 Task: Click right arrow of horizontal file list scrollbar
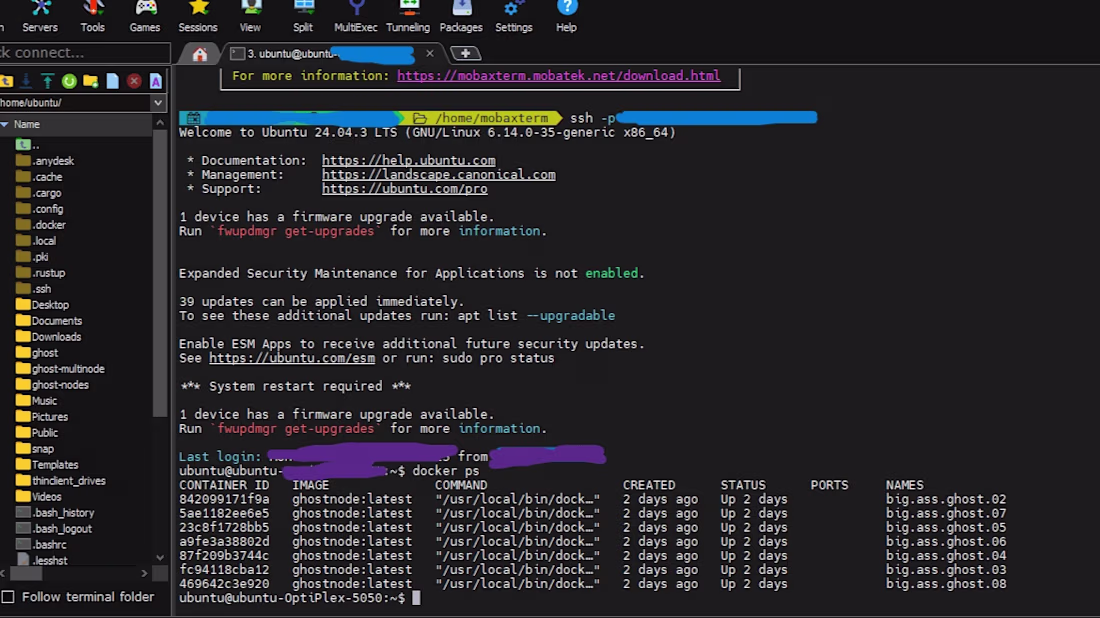click(145, 574)
